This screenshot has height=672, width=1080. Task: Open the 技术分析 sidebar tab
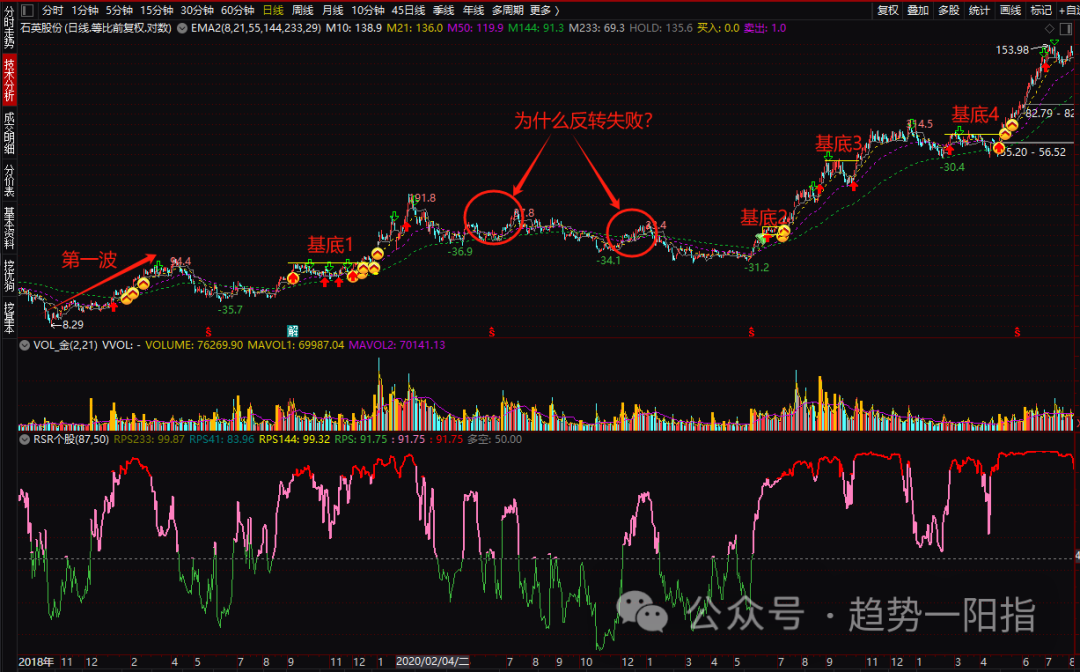tap(9, 81)
